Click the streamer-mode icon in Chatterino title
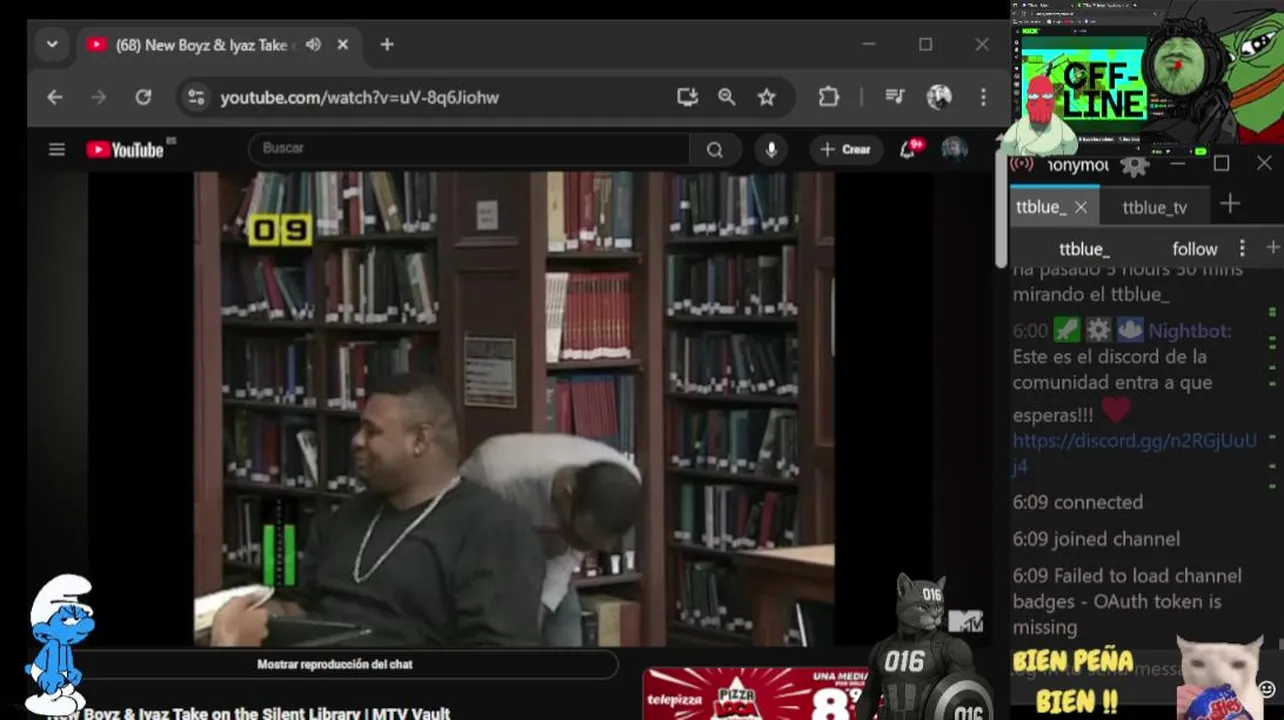Image resolution: width=1284 pixels, height=720 pixels. [x=1022, y=165]
